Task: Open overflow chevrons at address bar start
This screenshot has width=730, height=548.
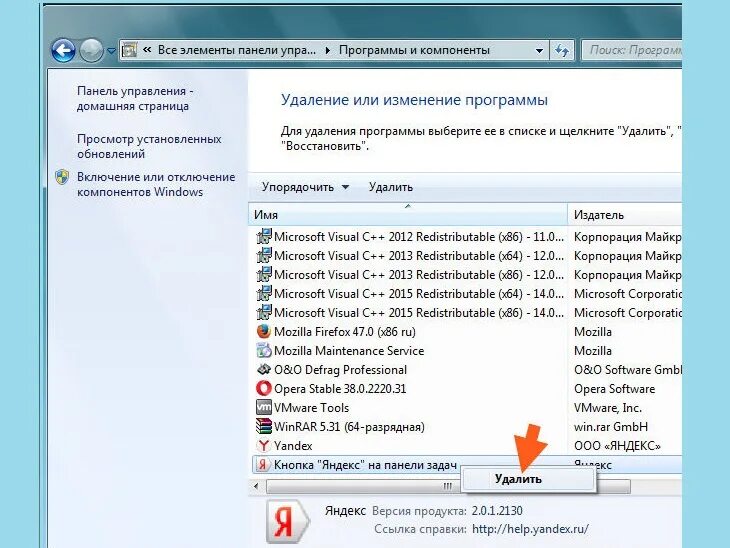Action: pos(147,49)
